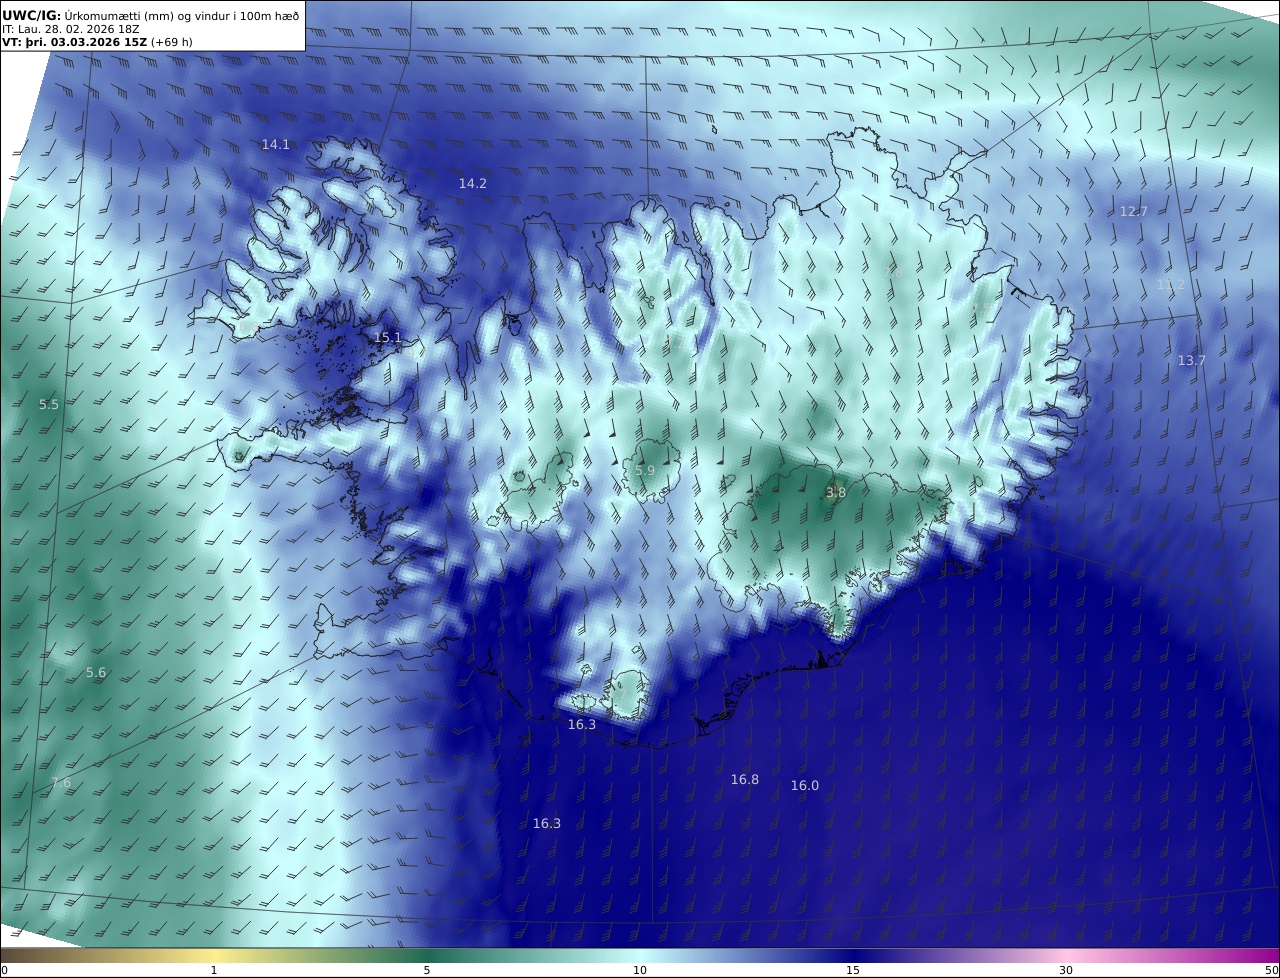Click the 5.9 value on Hofsjökull glacier
This screenshot has width=1280, height=978.
pos(645,471)
